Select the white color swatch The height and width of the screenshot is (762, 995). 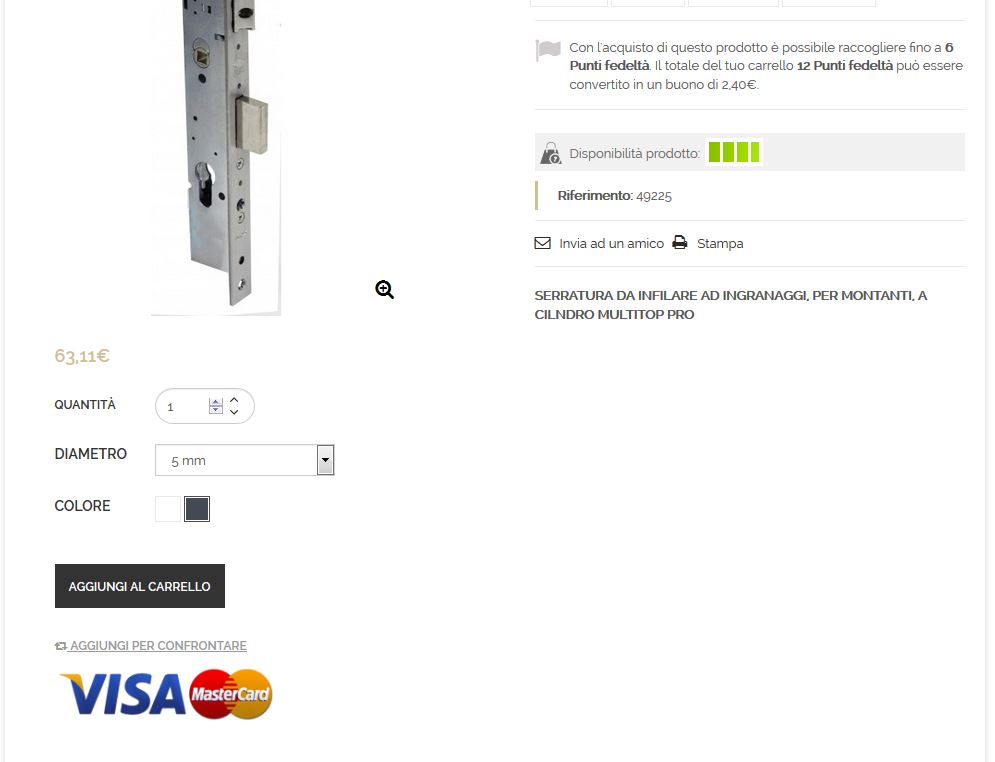(x=168, y=509)
